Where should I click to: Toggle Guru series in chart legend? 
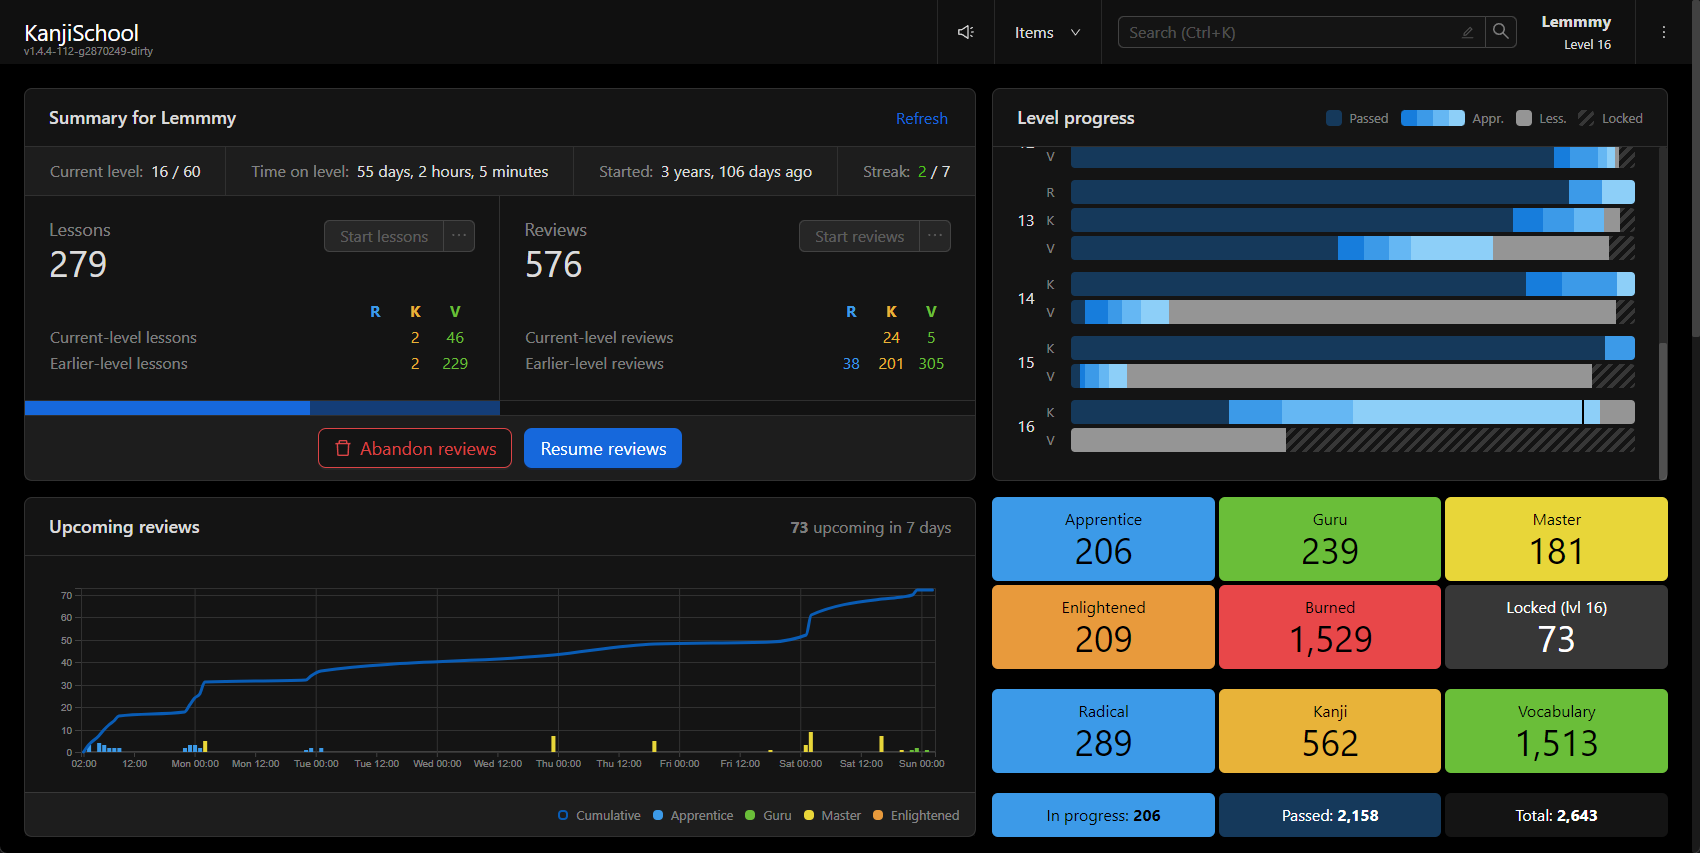click(x=768, y=815)
